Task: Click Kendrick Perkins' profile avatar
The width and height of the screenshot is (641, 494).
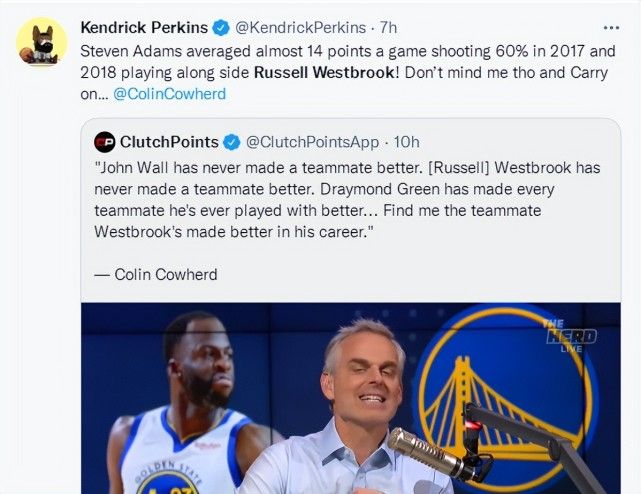Action: 41,43
